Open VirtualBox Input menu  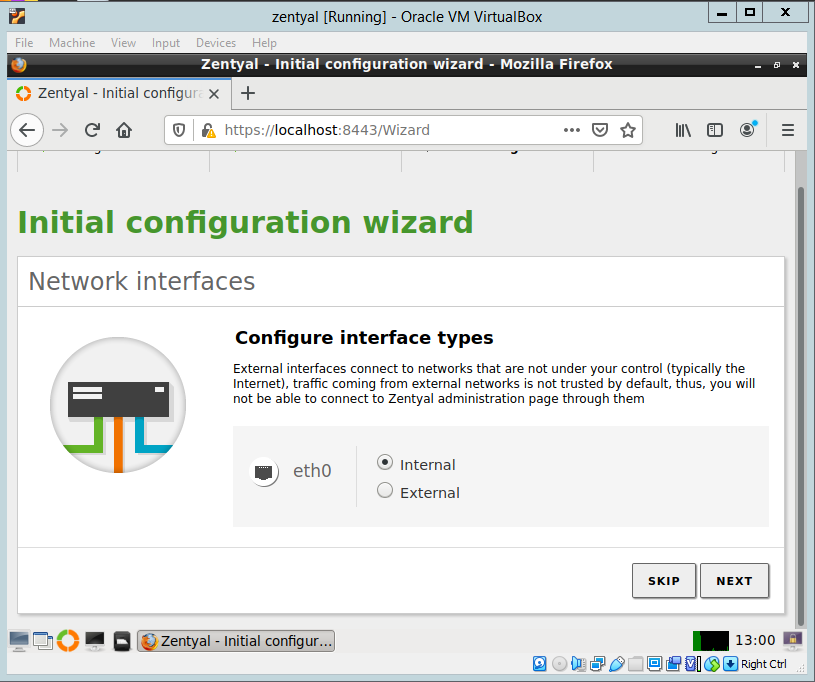(x=166, y=43)
